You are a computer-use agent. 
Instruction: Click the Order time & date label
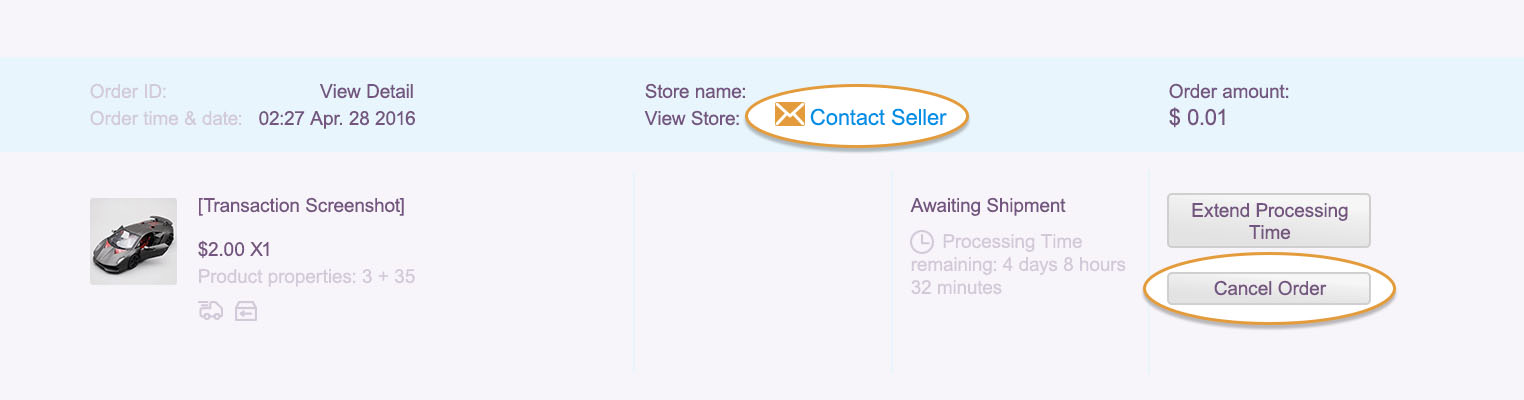[x=166, y=119]
